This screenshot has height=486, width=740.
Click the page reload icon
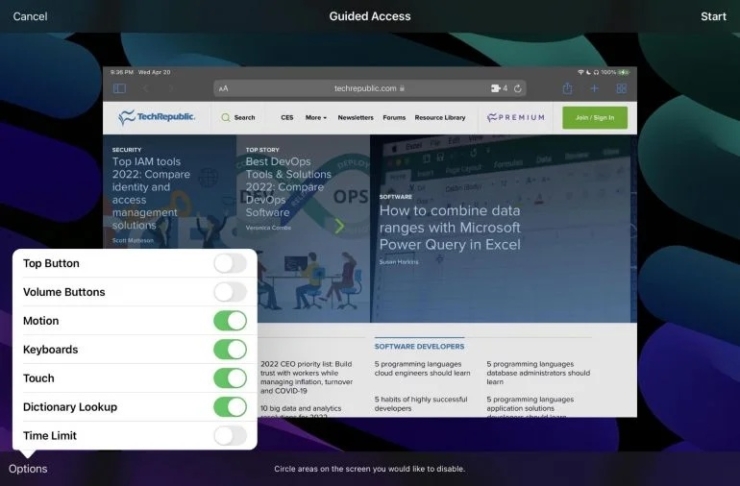click(518, 88)
